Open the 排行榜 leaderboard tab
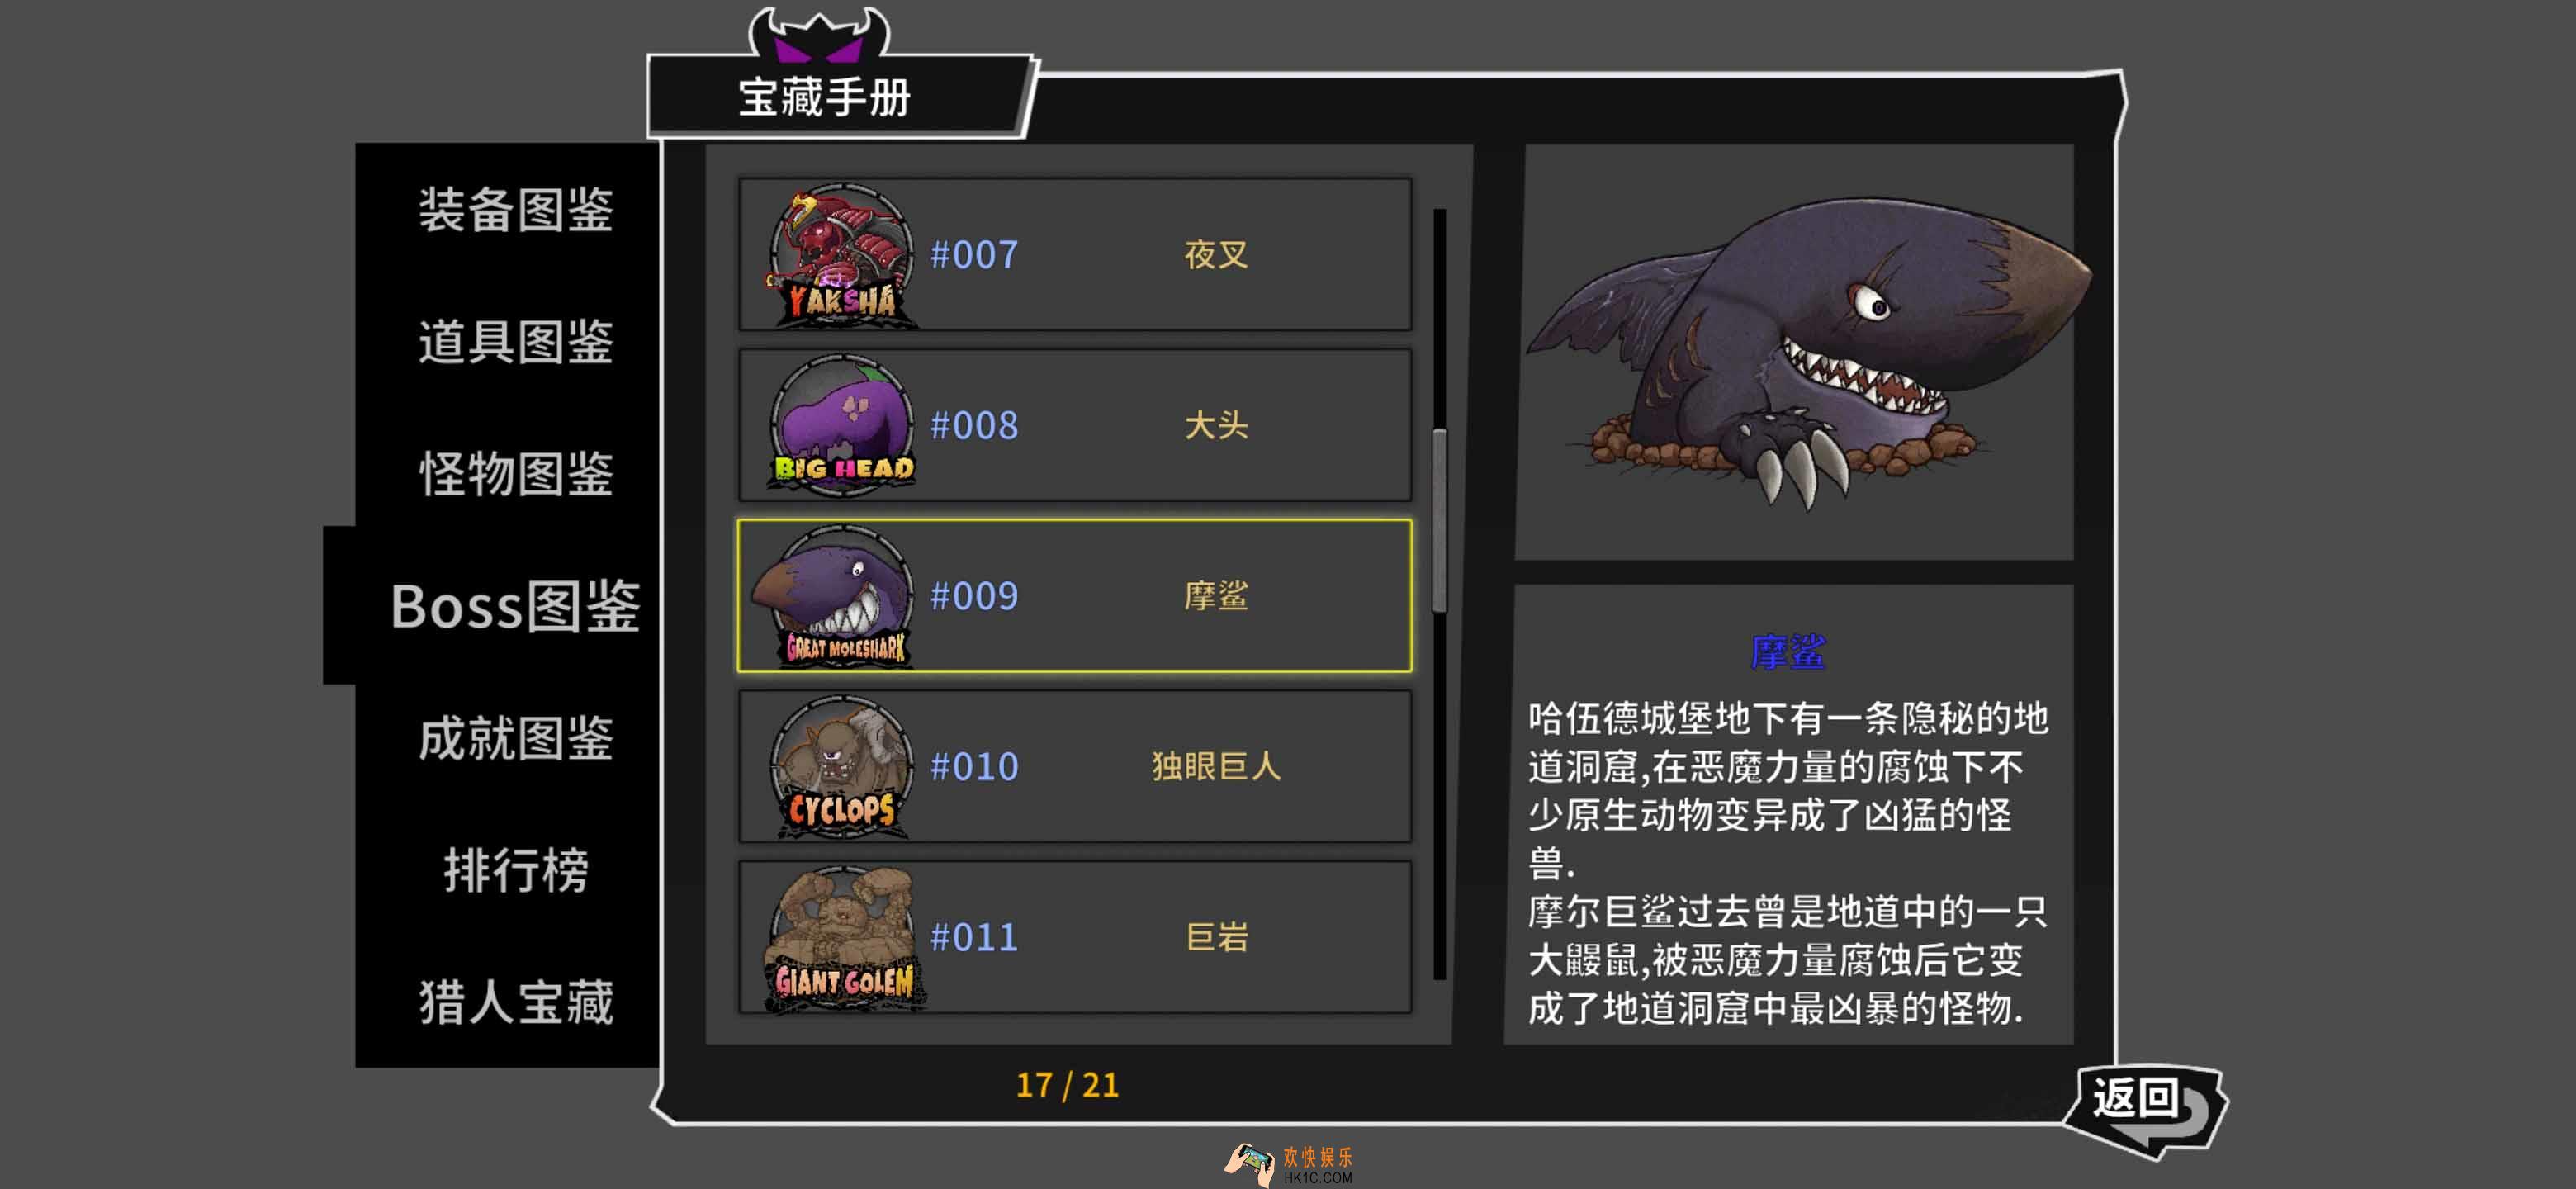This screenshot has width=2576, height=1189. 515,870
